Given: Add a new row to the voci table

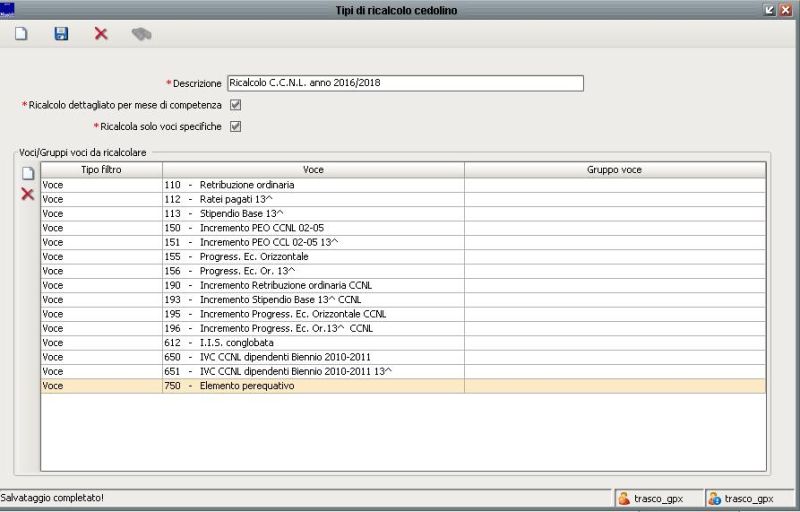Looking at the screenshot, I should pos(28,174).
